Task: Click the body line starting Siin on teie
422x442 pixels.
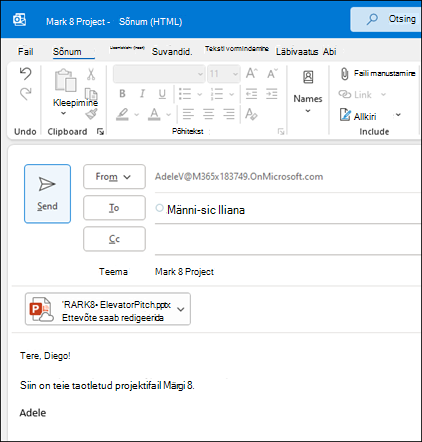Action: click(107, 386)
